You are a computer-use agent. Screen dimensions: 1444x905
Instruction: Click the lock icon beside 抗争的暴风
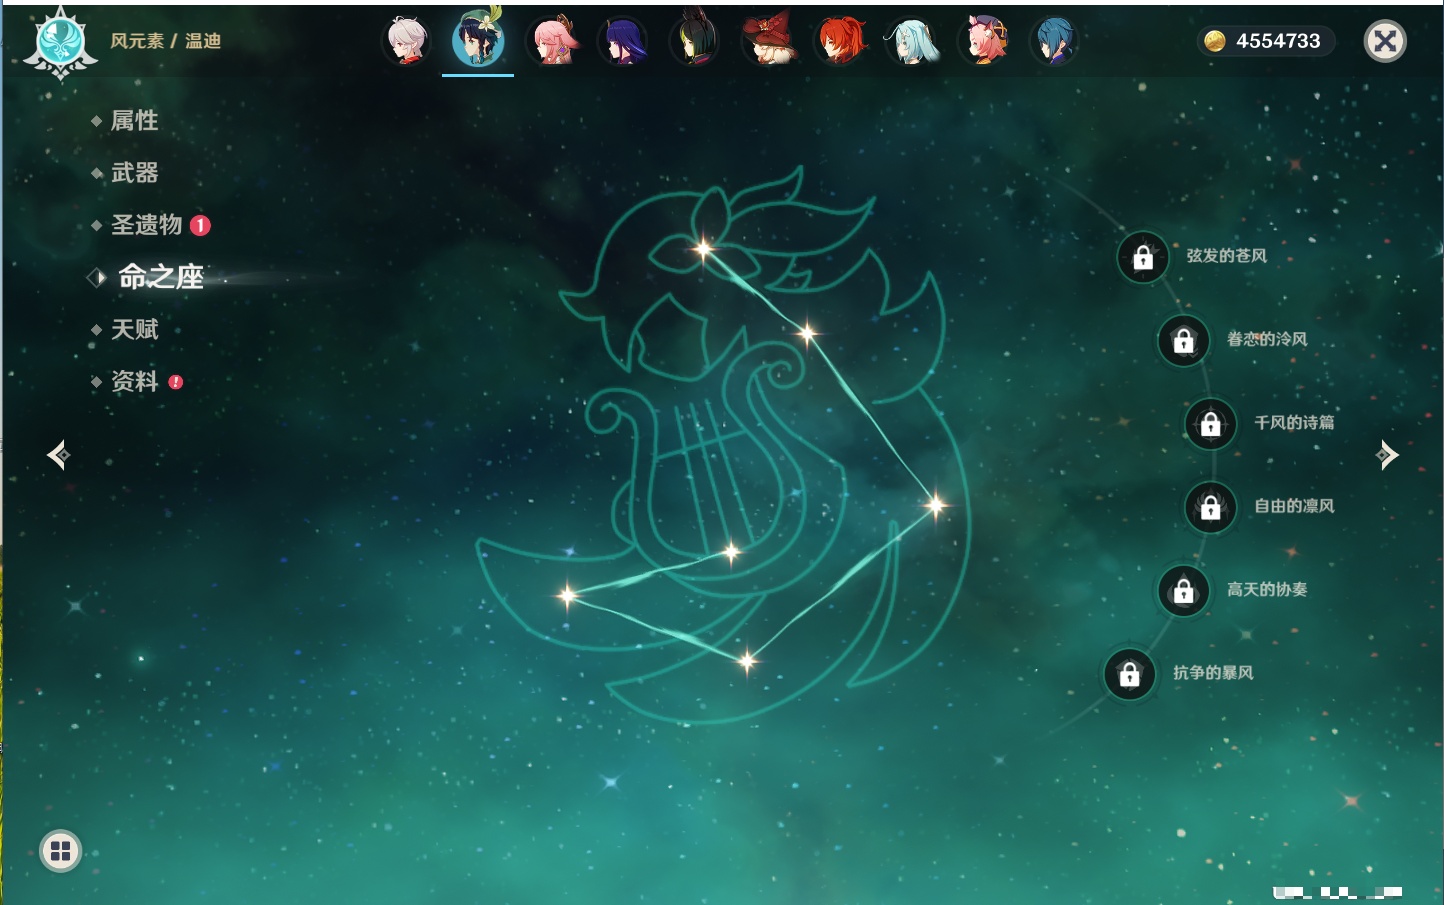pos(1130,674)
